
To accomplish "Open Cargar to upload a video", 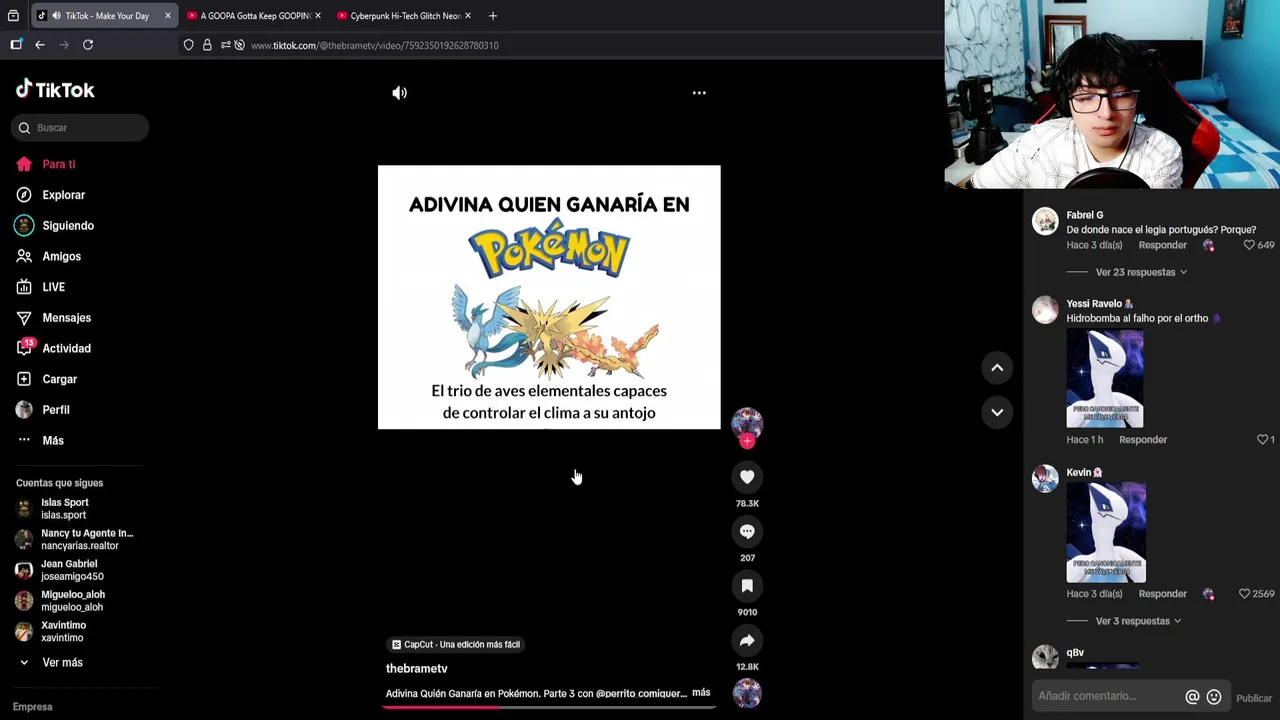I will [x=47, y=379].
